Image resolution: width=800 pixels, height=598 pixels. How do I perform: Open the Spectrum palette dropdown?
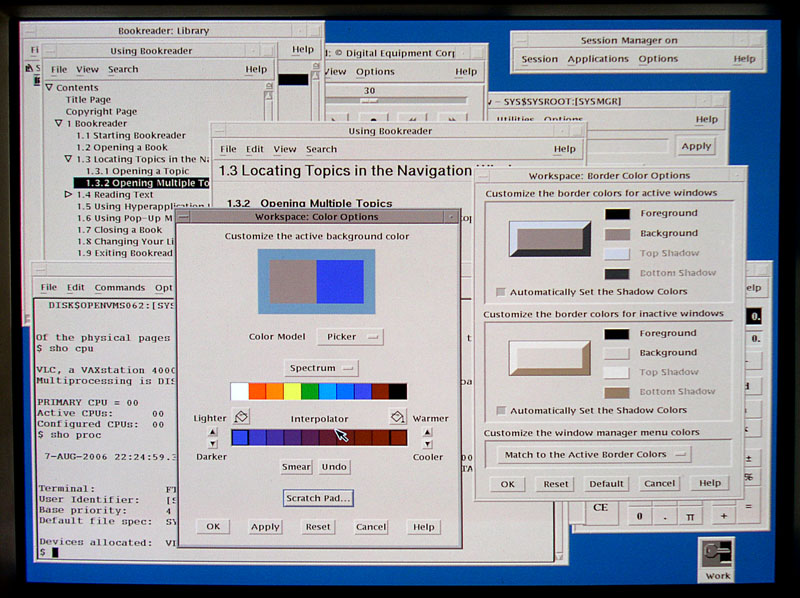(320, 368)
